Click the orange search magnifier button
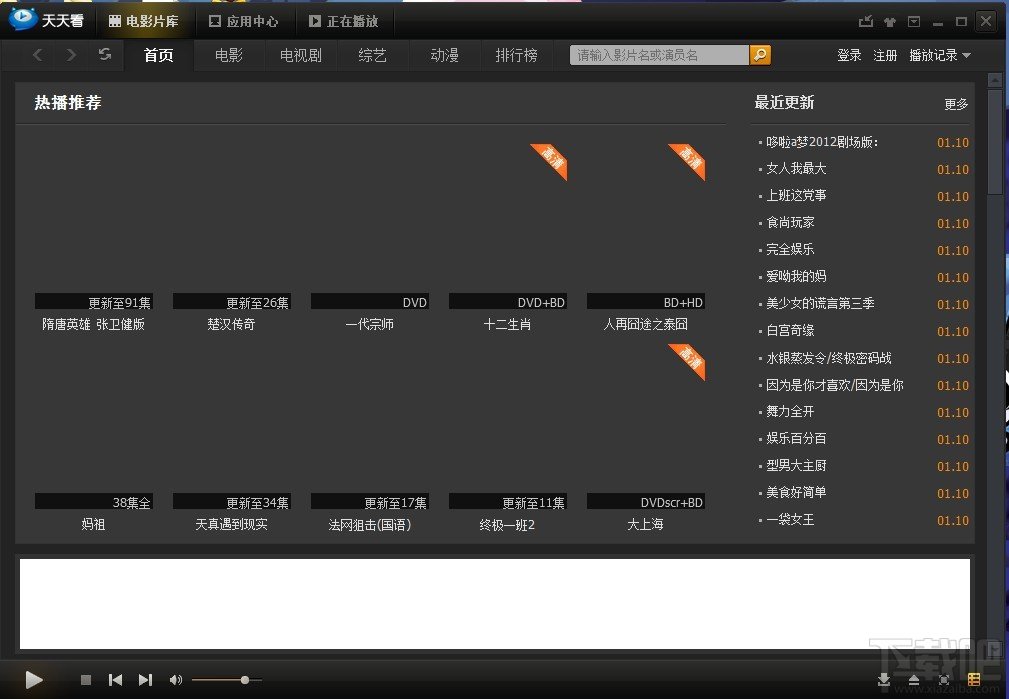The image size is (1009, 699). (760, 55)
